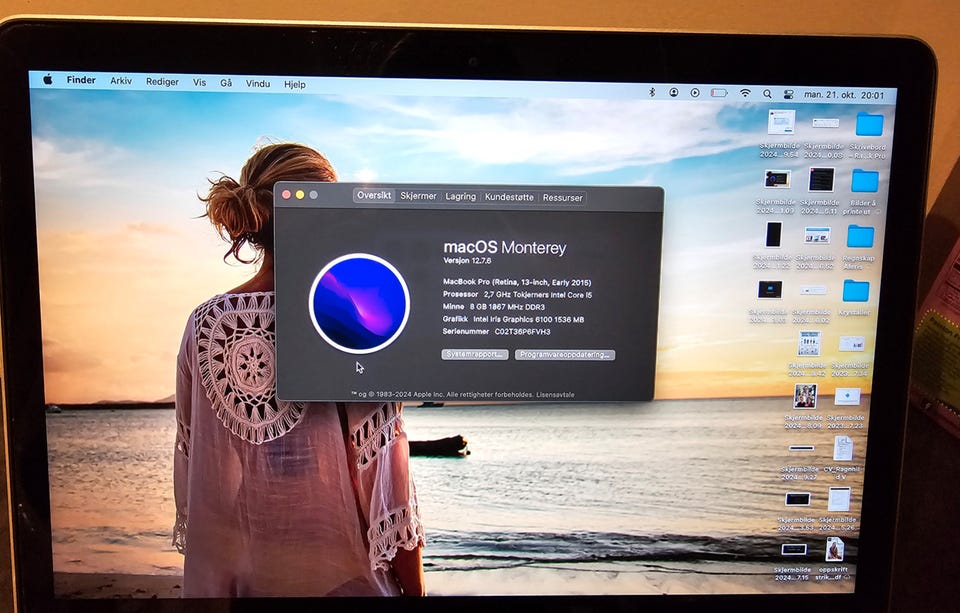The image size is (960, 613).
Task: Select the Skrivebord folder on desktop
Action: pos(869,124)
